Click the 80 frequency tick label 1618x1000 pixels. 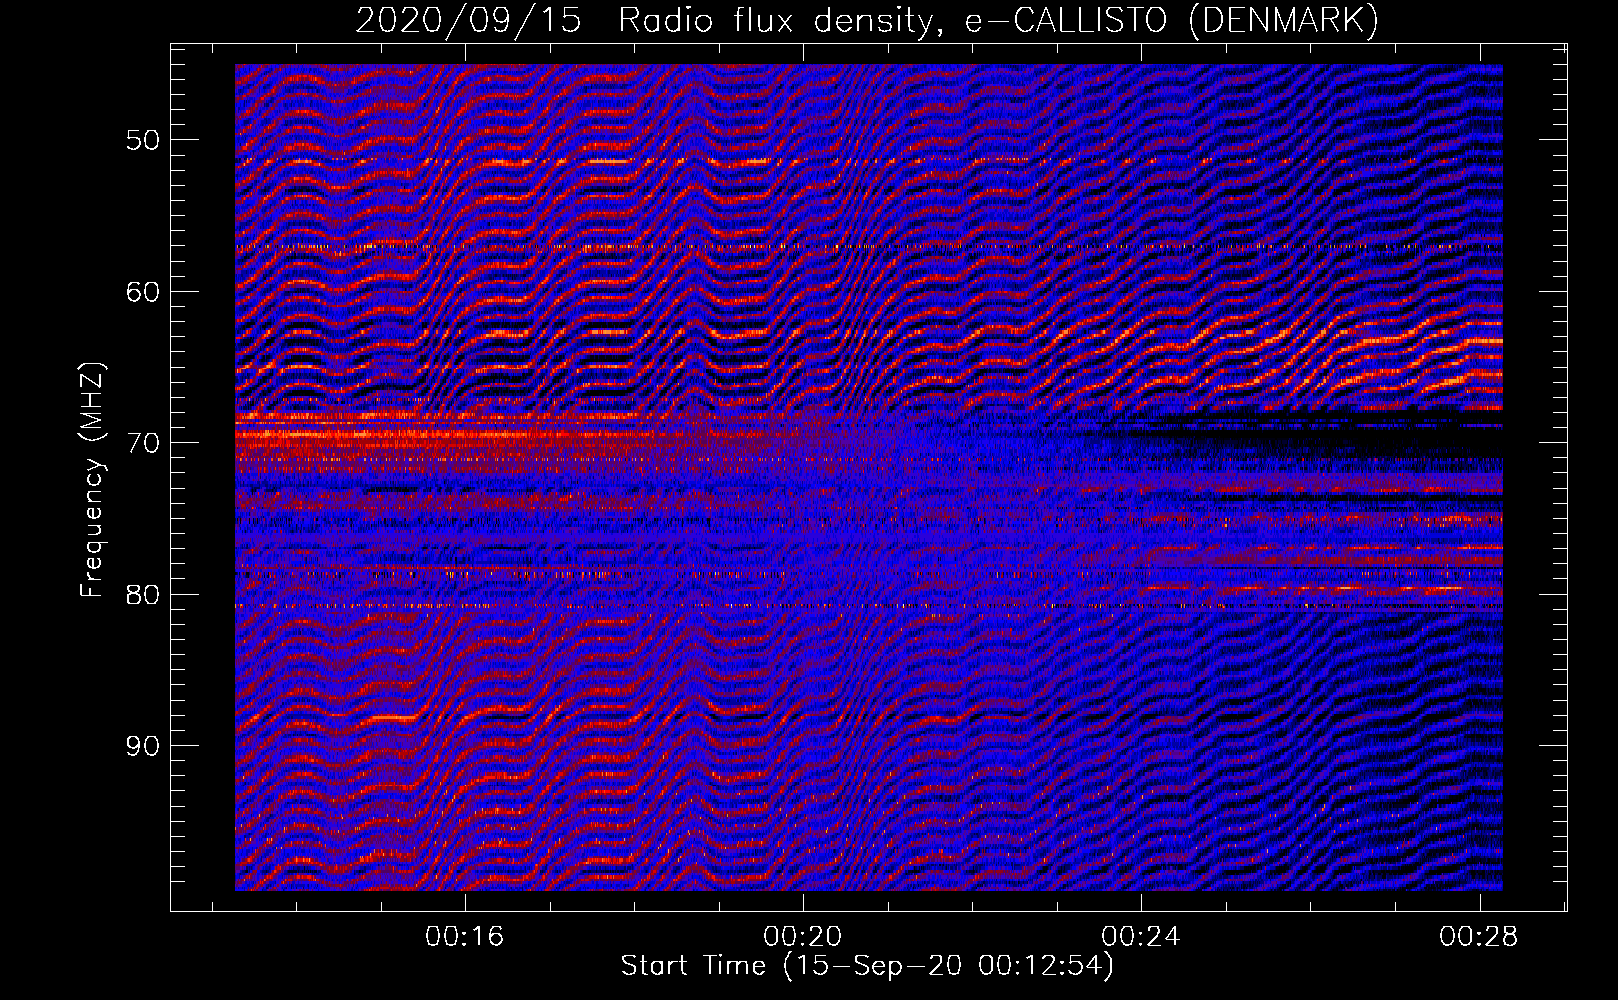point(142,595)
